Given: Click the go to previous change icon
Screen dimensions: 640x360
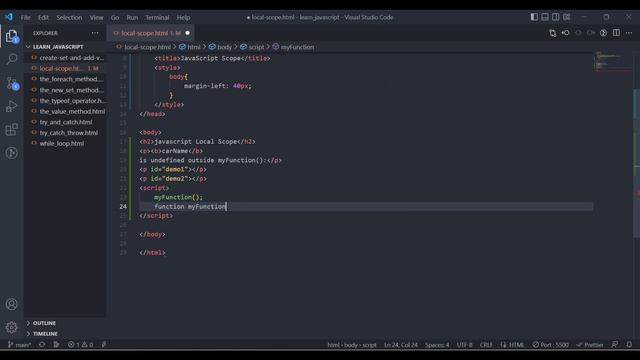Looking at the screenshot, I should click(565, 33).
